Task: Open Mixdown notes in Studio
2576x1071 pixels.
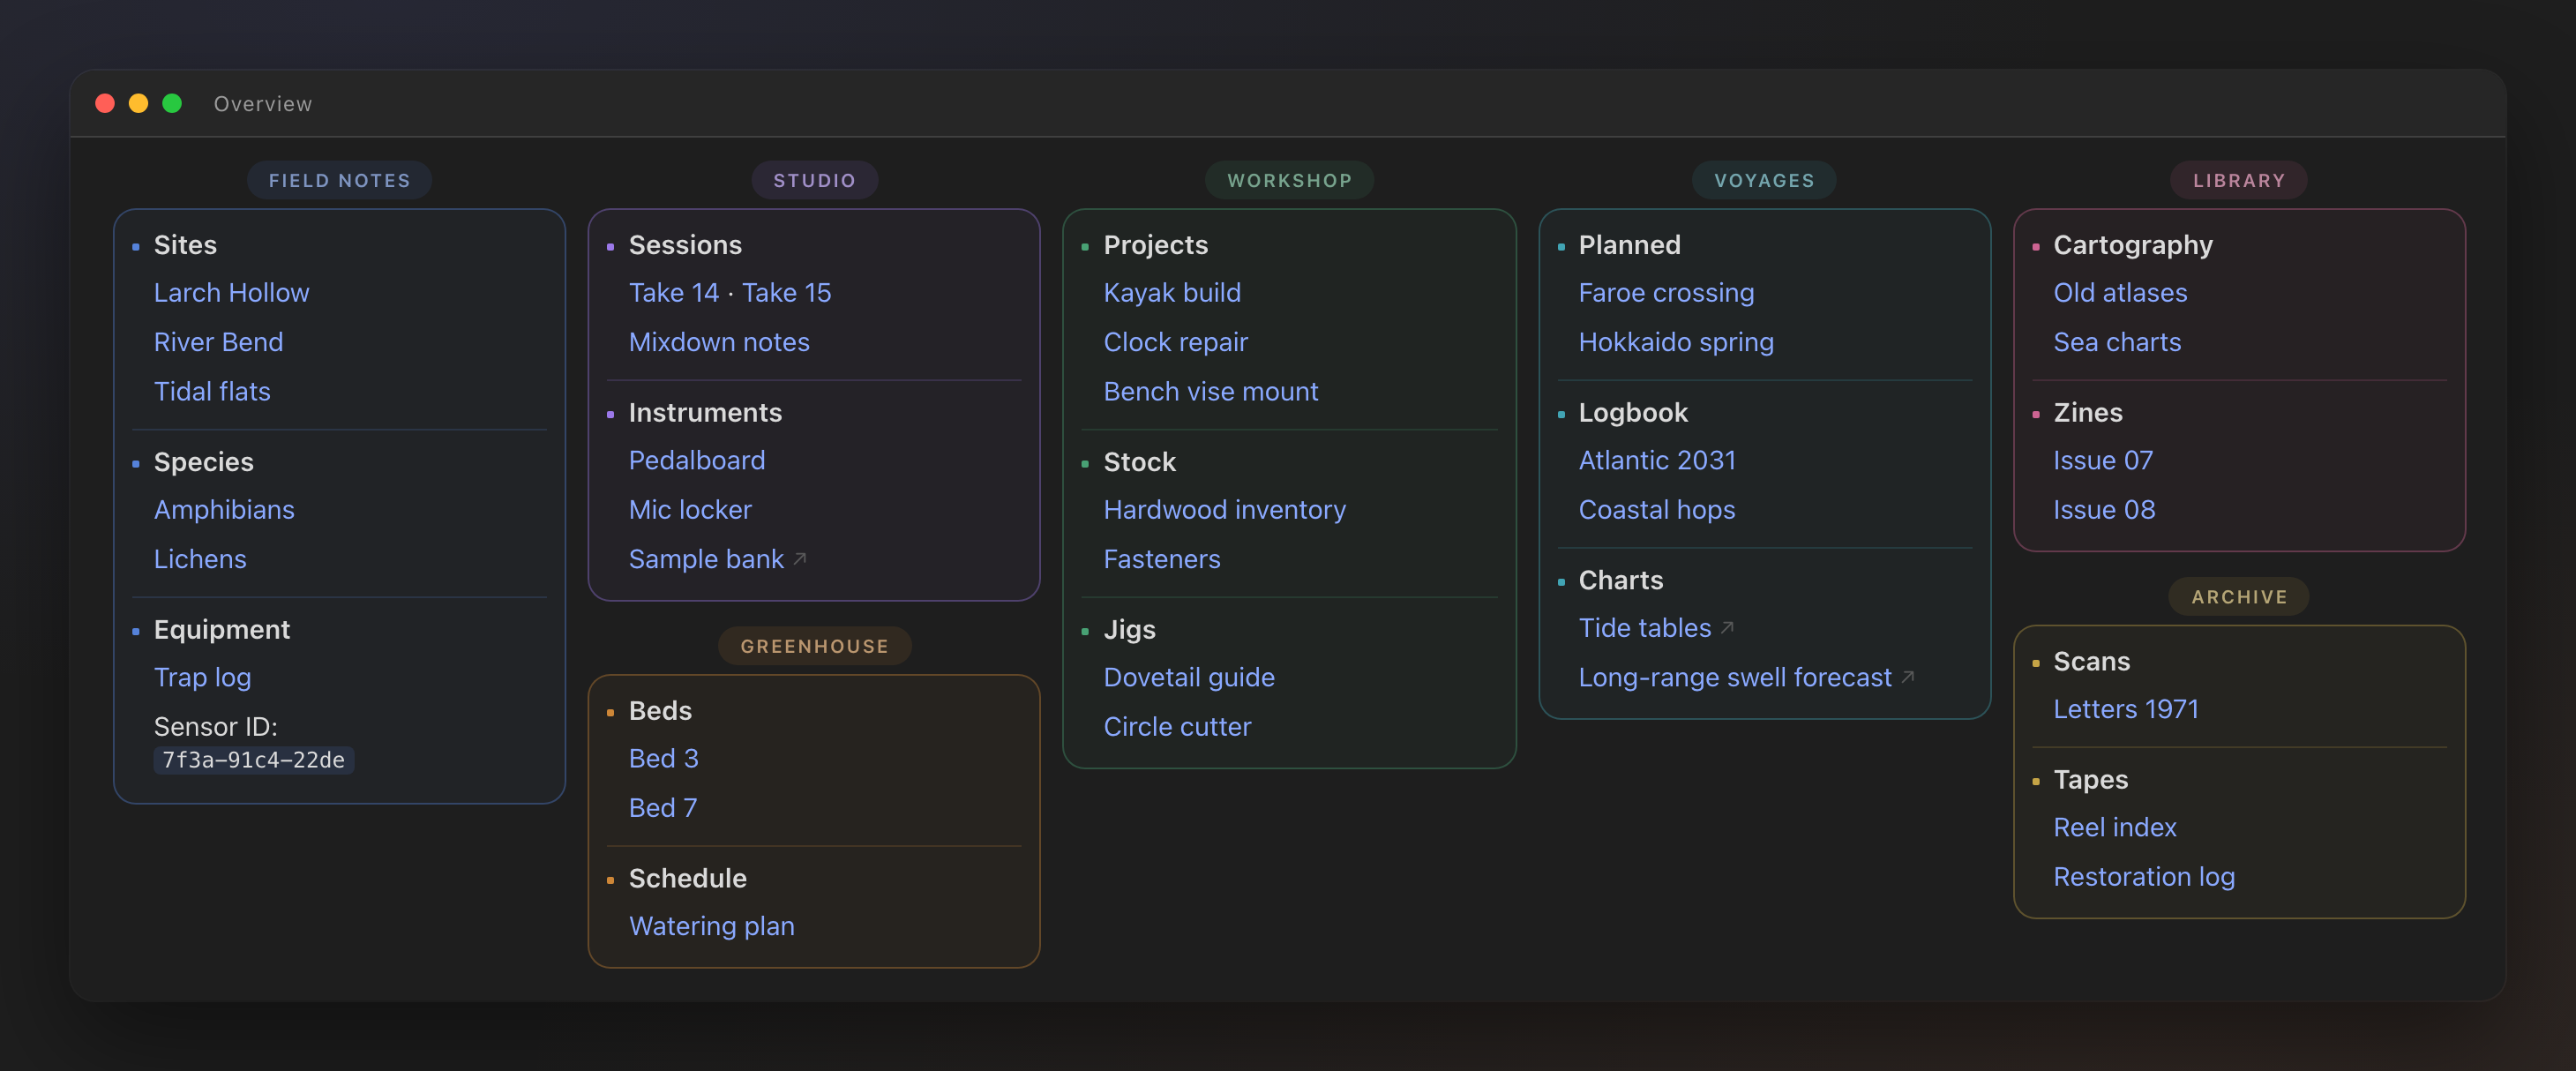Action: tap(719, 342)
